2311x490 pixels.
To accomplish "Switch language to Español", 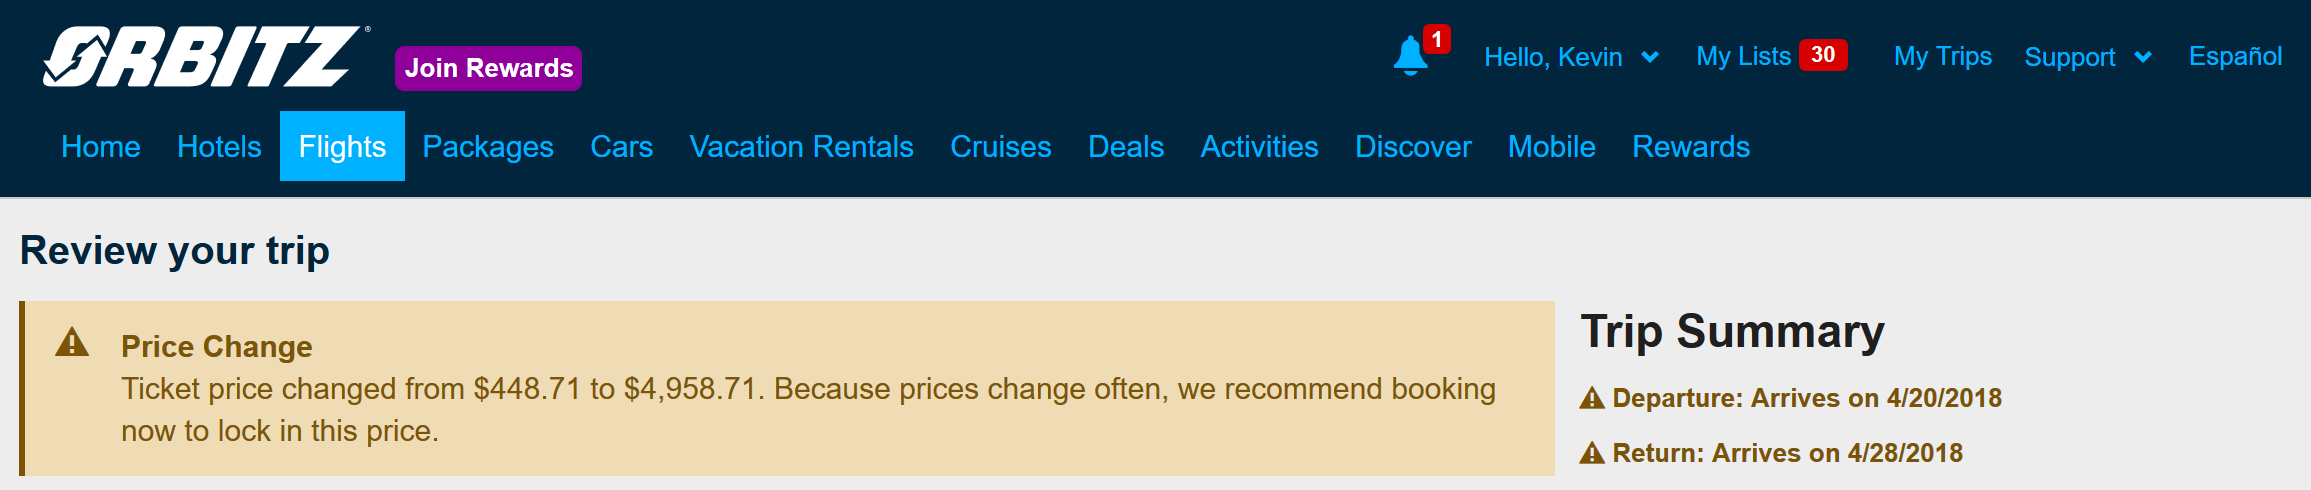I will pyautogui.click(x=2236, y=56).
